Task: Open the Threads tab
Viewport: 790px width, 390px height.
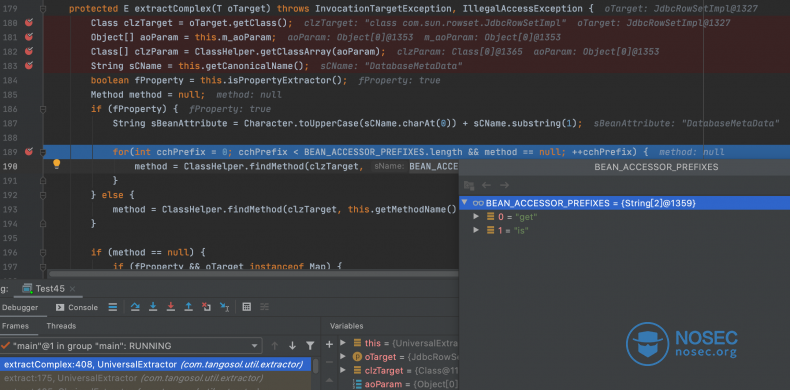Action: point(61,326)
